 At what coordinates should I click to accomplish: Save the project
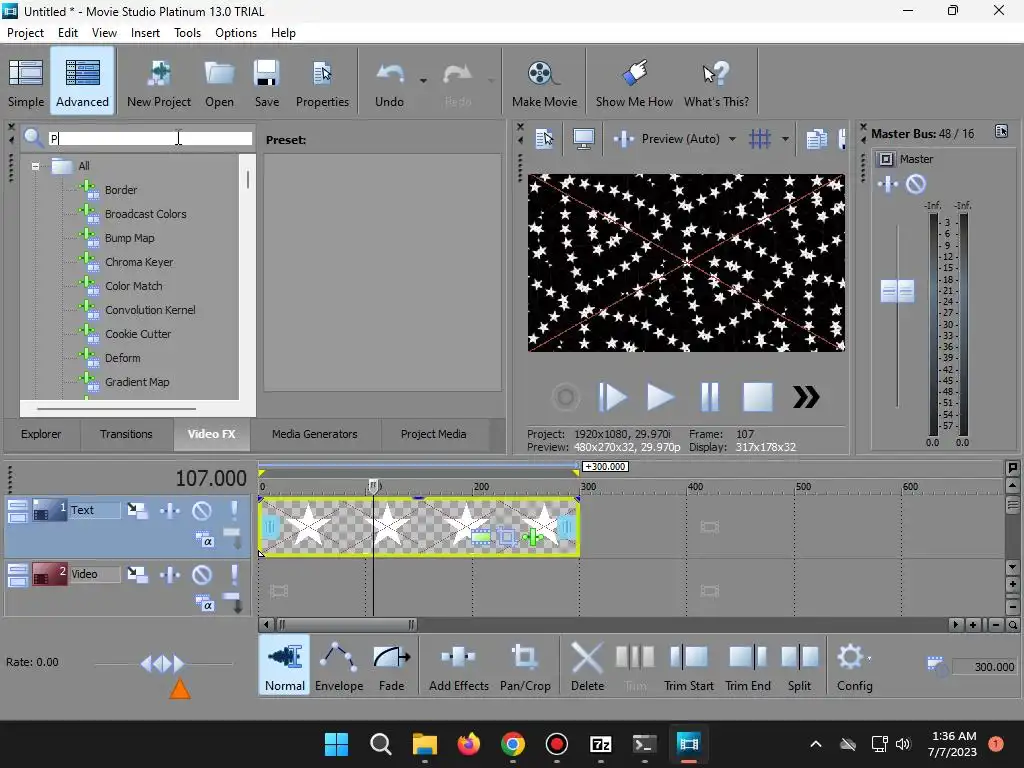(266, 82)
